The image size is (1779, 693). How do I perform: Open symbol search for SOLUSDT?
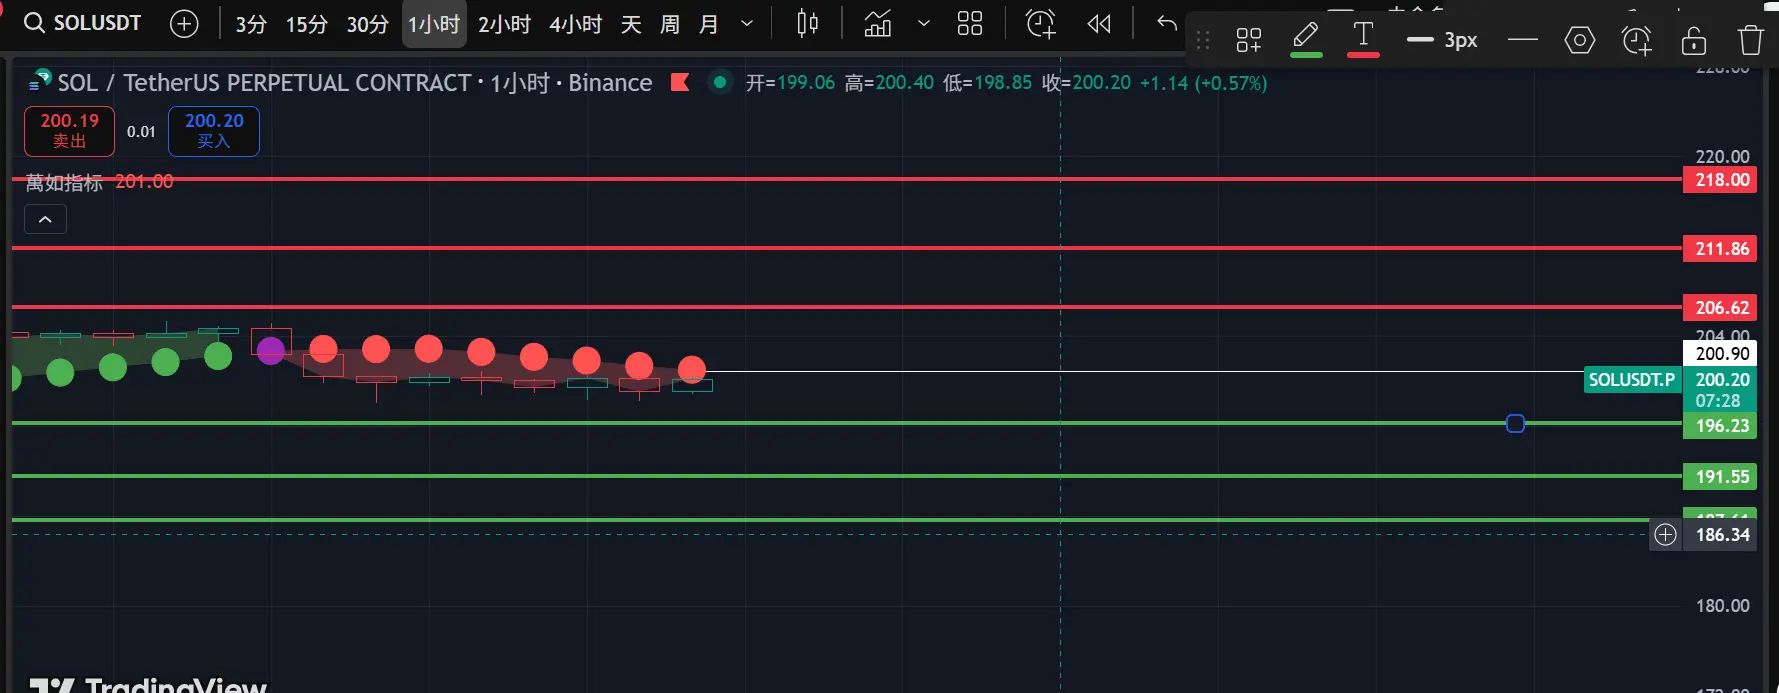(x=83, y=23)
